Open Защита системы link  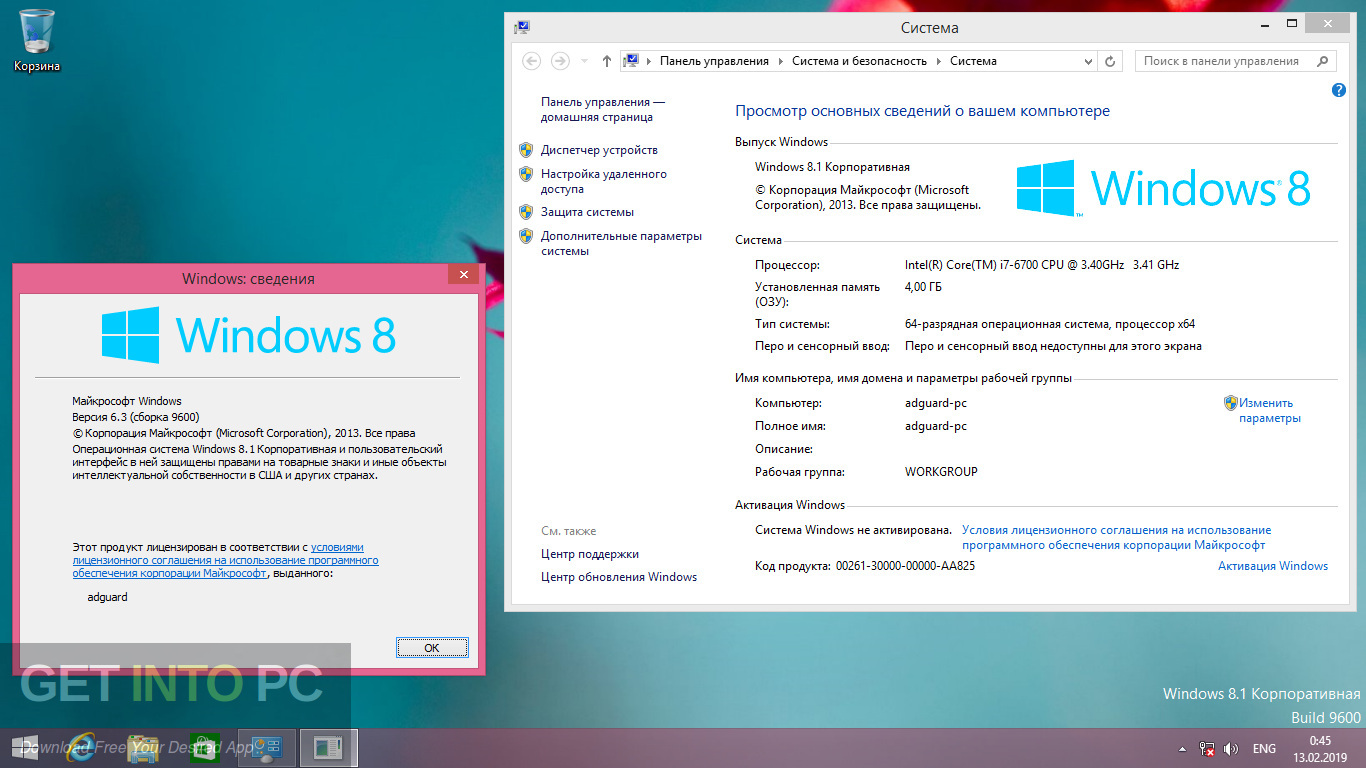[x=587, y=212]
